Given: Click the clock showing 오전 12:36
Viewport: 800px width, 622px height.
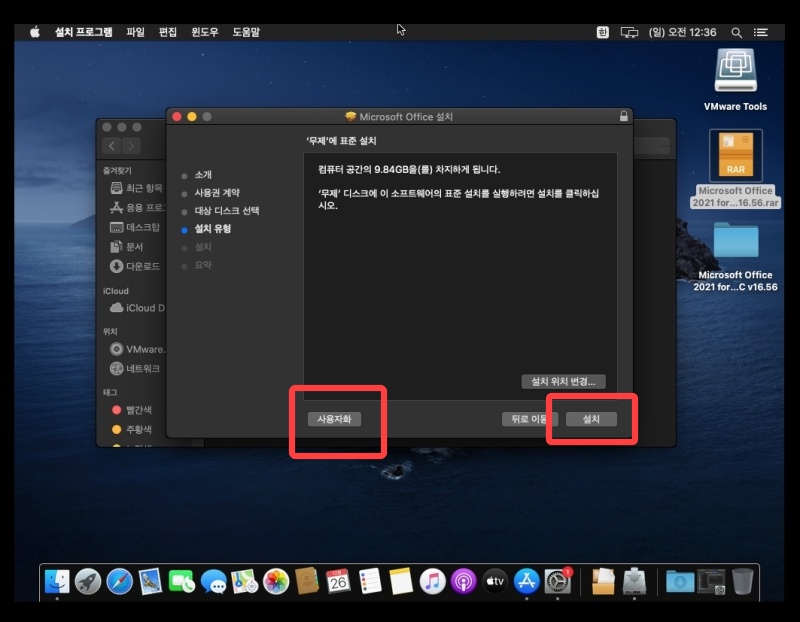Looking at the screenshot, I should tap(682, 32).
